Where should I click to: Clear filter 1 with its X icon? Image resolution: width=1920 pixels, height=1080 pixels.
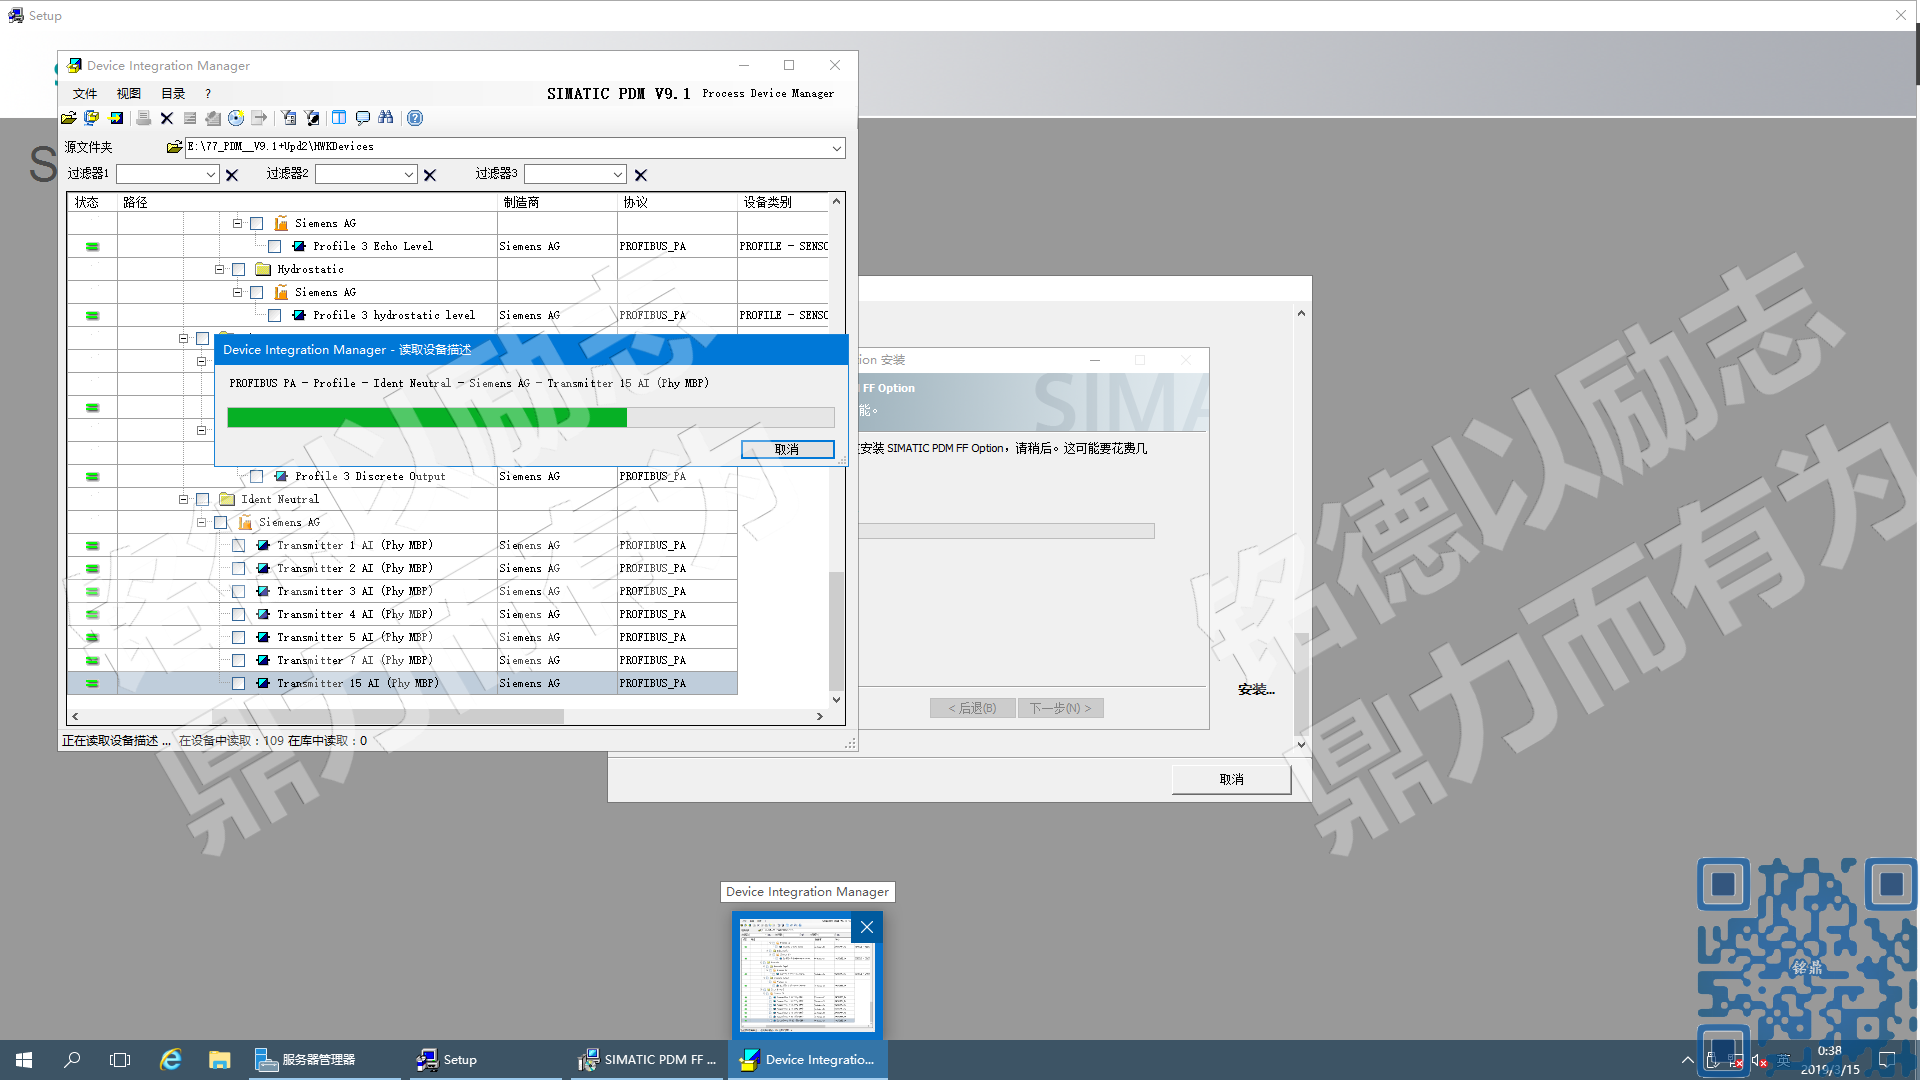click(x=232, y=175)
